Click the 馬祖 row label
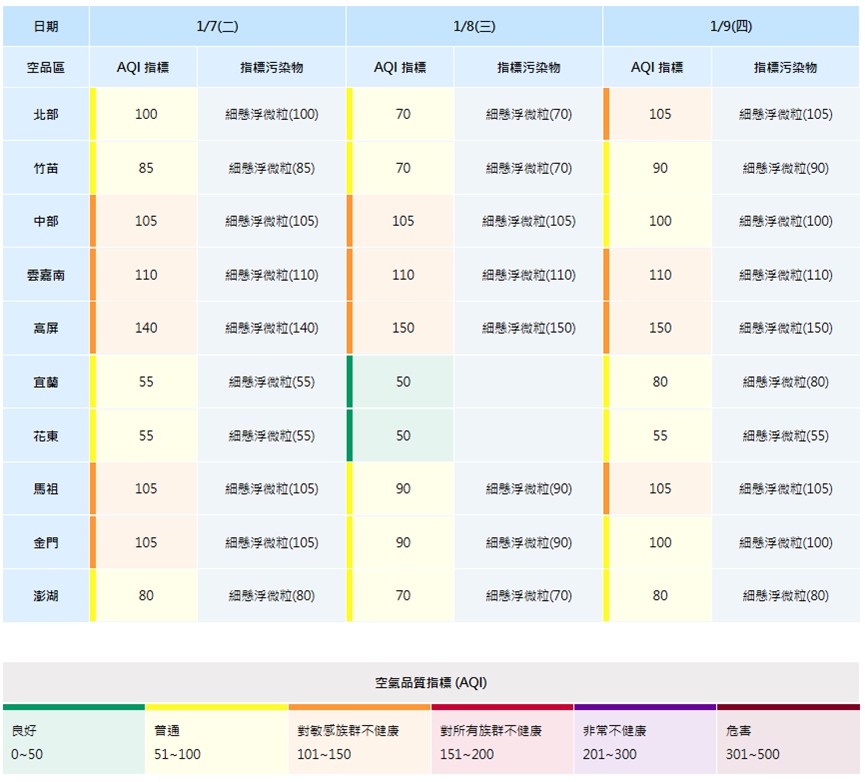Screen dimensions: 865x782 coord(46,489)
